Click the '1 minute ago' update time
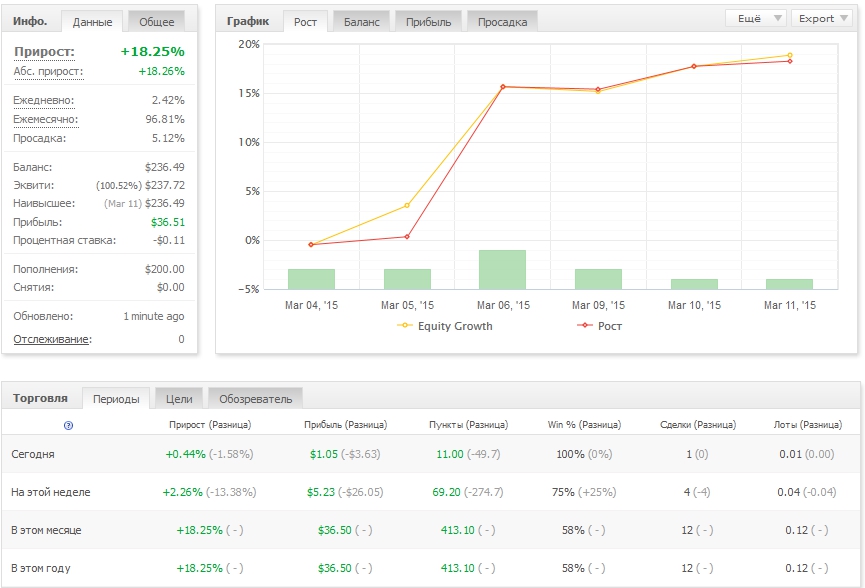The width and height of the screenshot is (865, 588). [153, 316]
